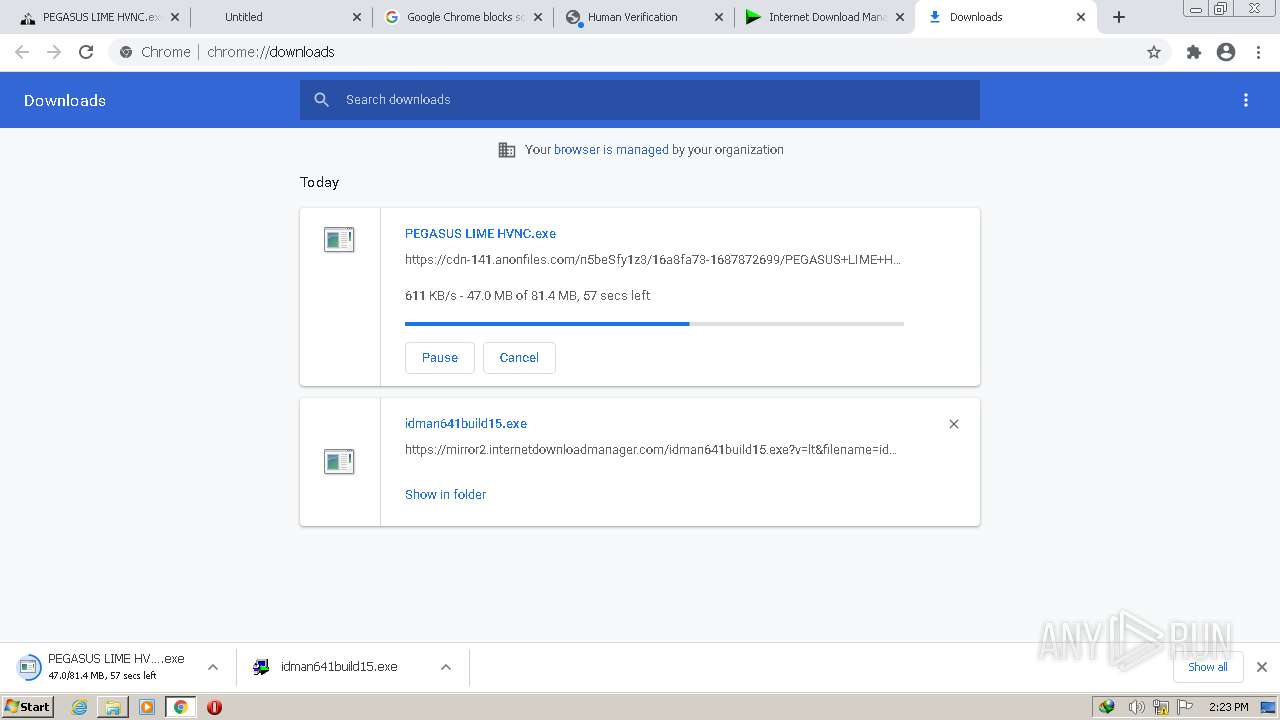Click Show all downloads button
Screen dimensions: 1280x720
(x=1208, y=667)
